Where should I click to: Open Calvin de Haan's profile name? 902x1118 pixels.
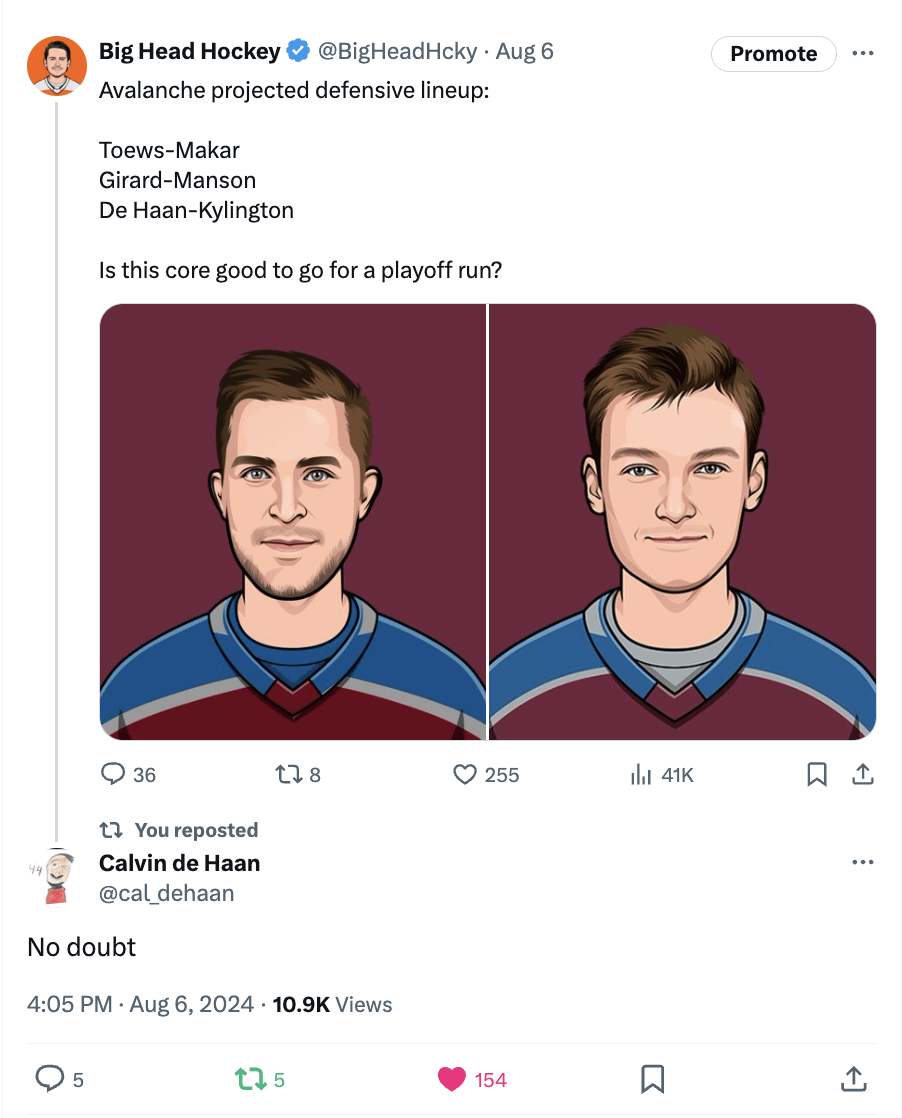coord(179,863)
